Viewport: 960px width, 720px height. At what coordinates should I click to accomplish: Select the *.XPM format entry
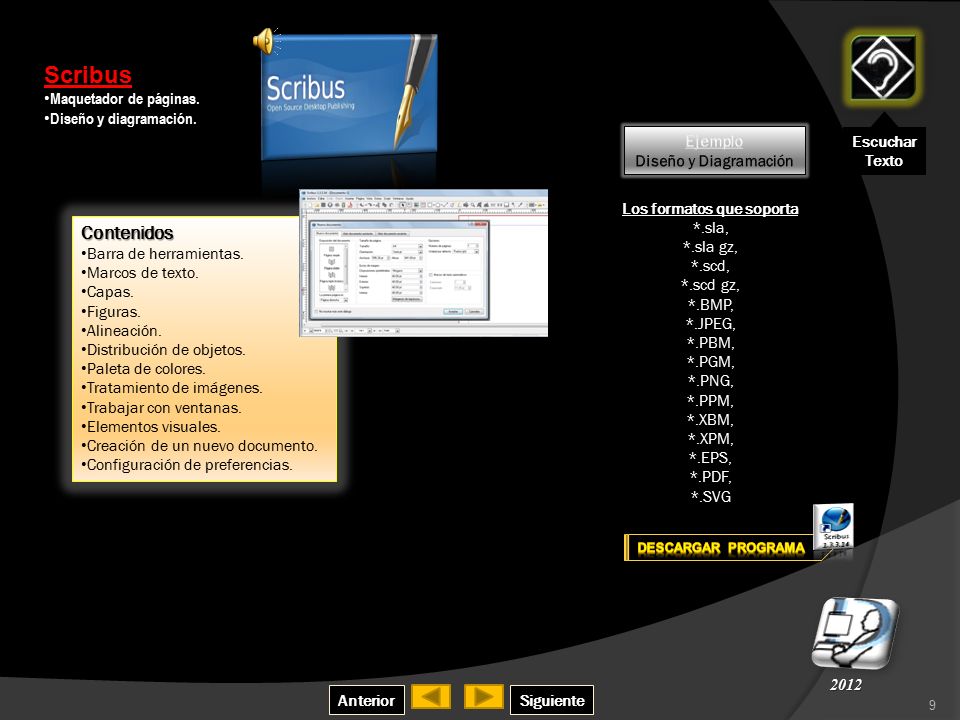click(710, 438)
